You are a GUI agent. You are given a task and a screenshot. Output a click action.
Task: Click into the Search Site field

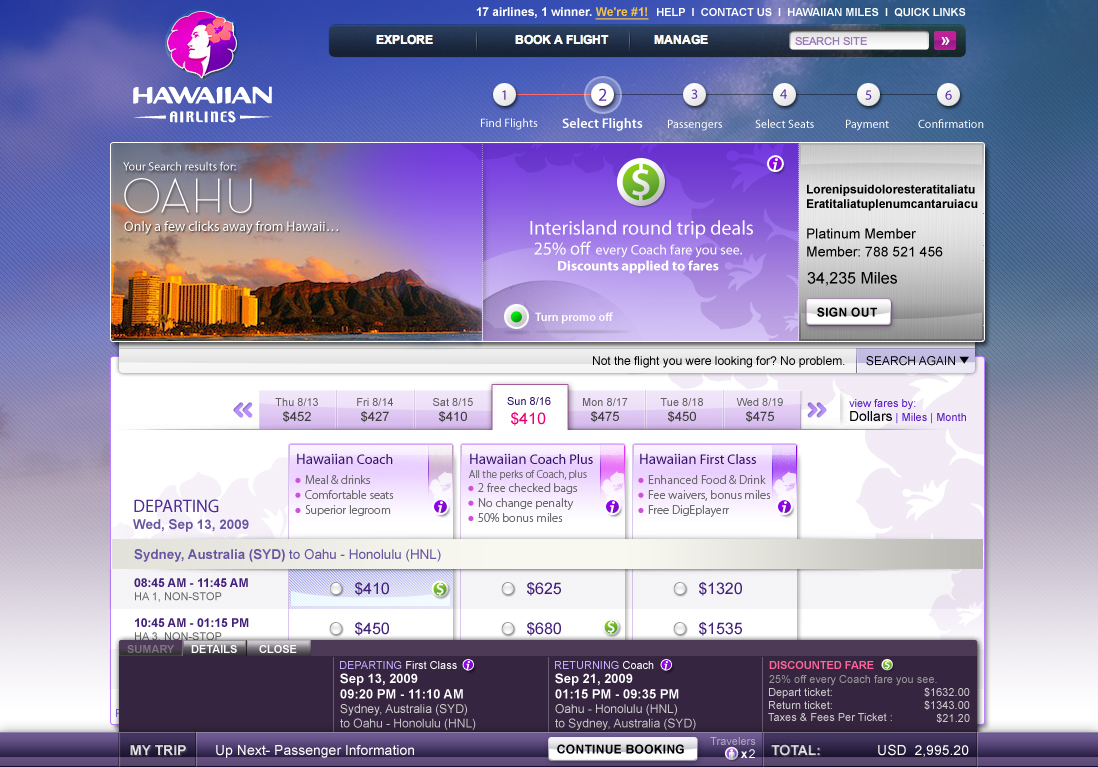click(859, 41)
